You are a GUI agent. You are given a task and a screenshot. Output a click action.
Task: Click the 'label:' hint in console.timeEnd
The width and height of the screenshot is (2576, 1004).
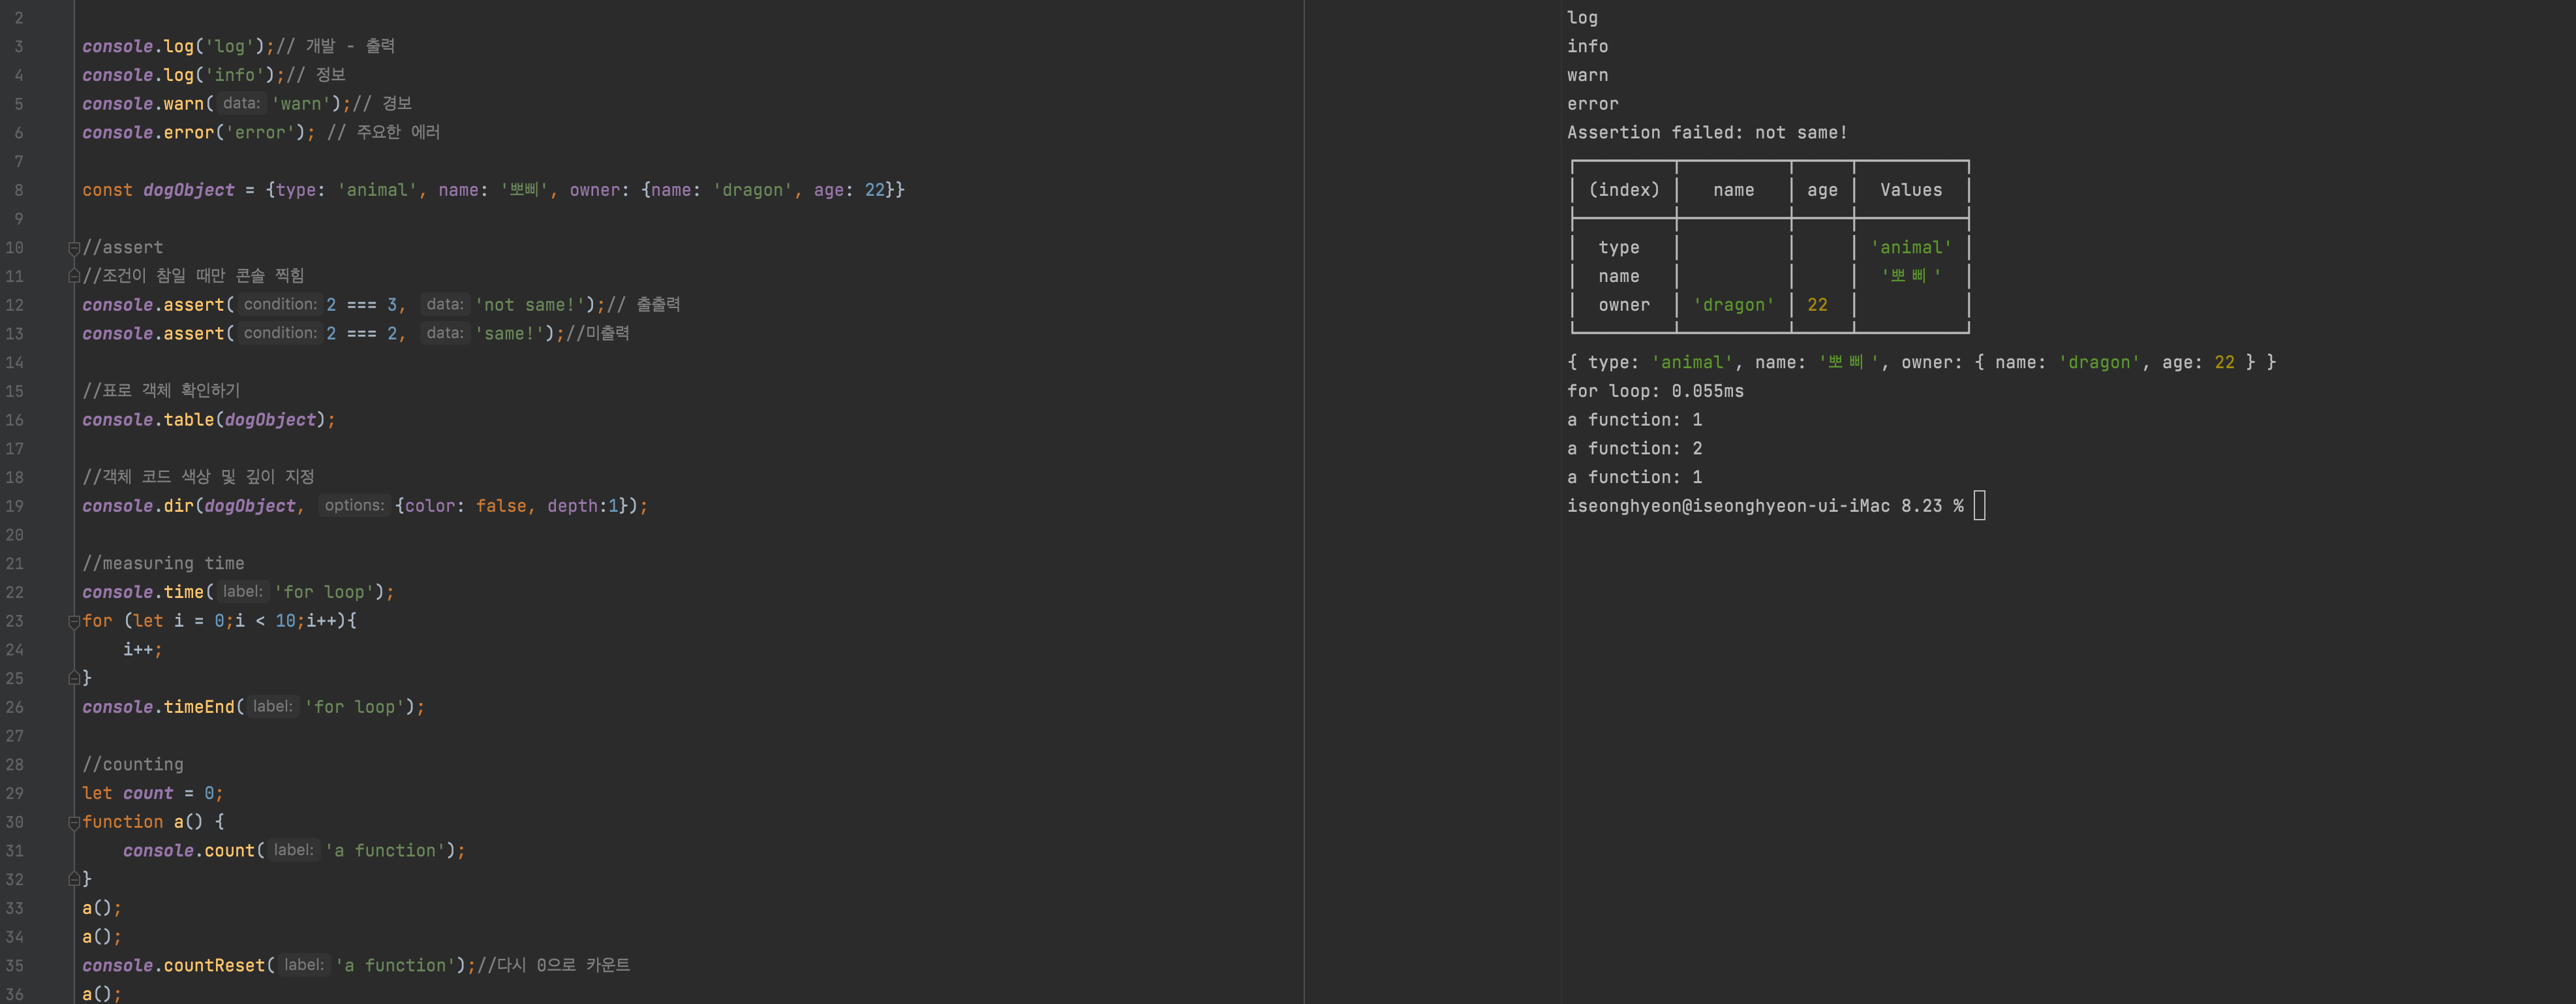[272, 706]
